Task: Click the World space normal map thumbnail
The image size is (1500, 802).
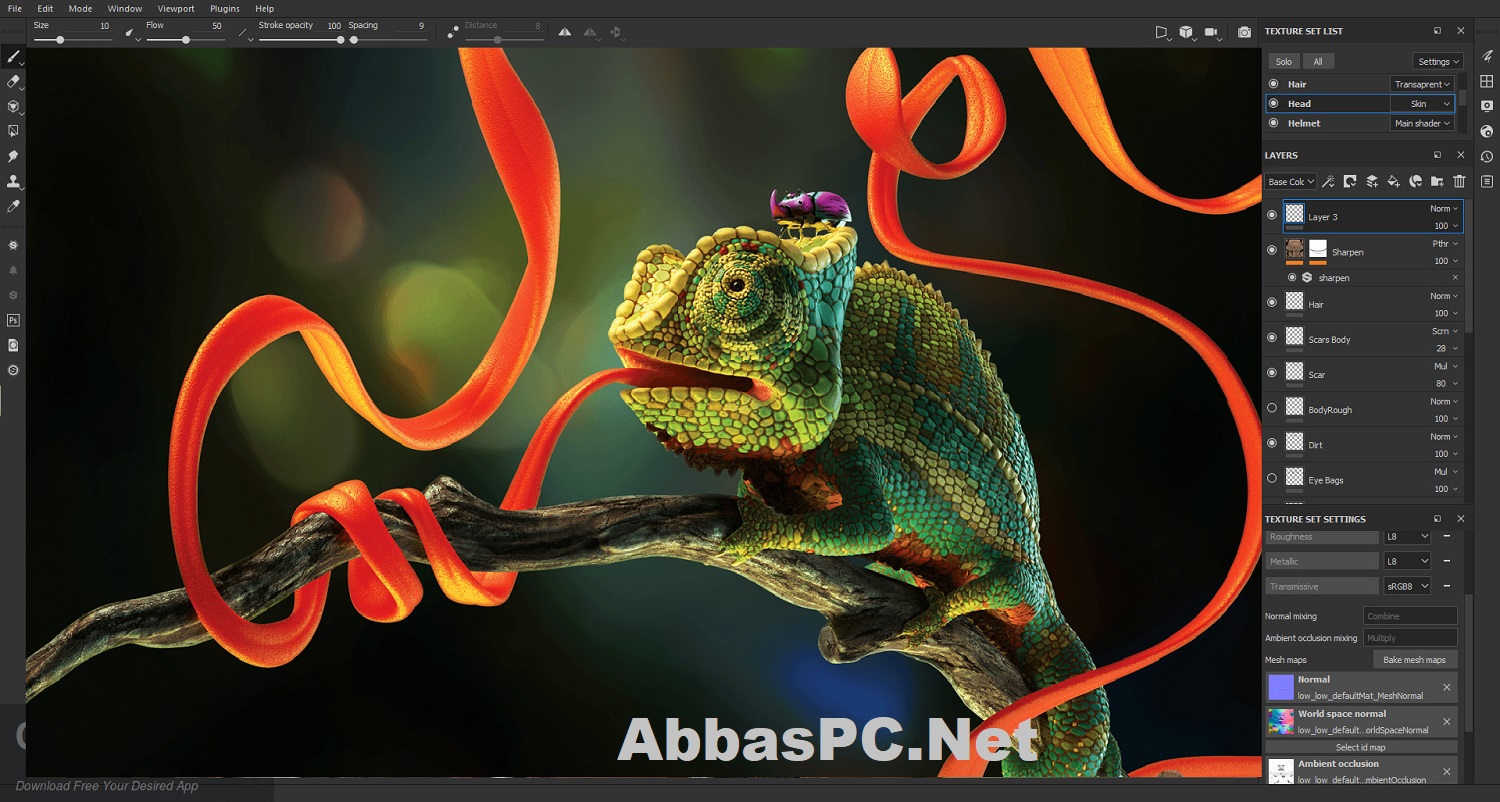Action: point(1281,721)
